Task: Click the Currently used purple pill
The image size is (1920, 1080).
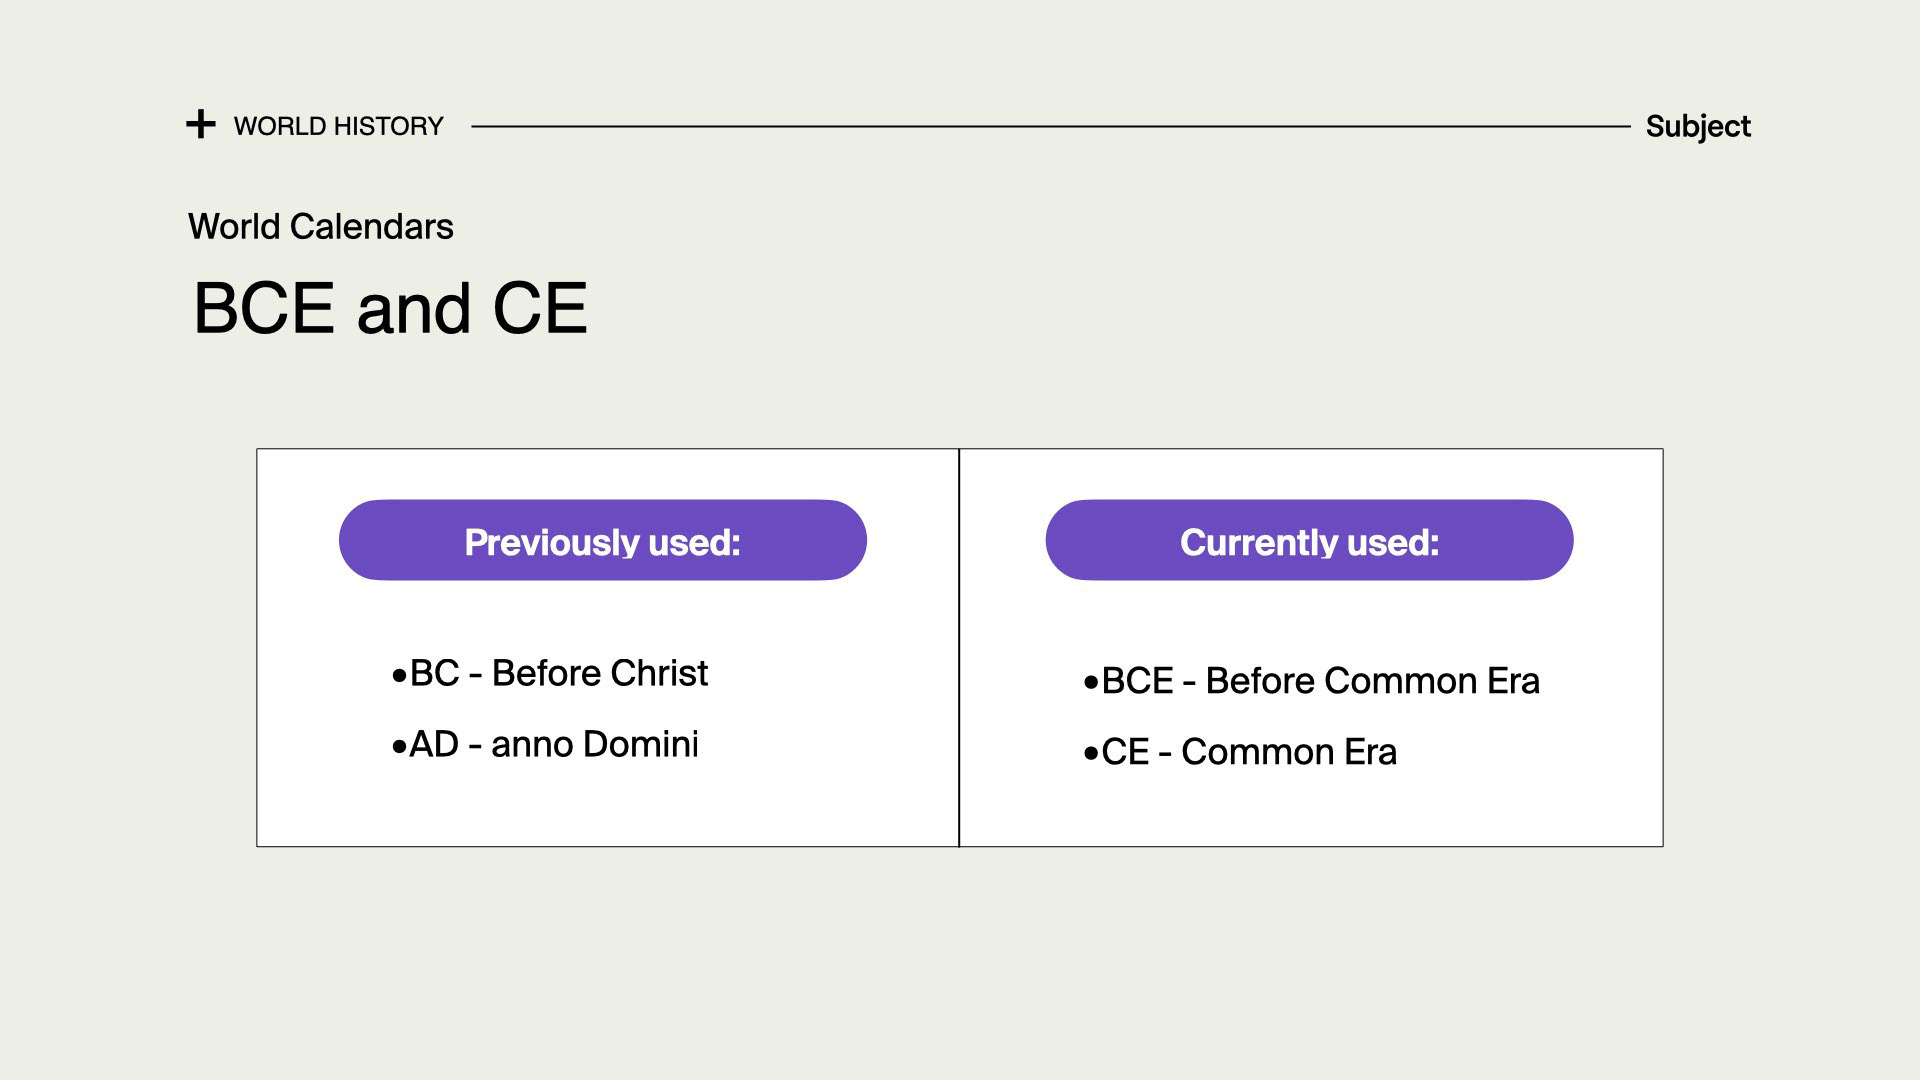Action: point(1309,540)
